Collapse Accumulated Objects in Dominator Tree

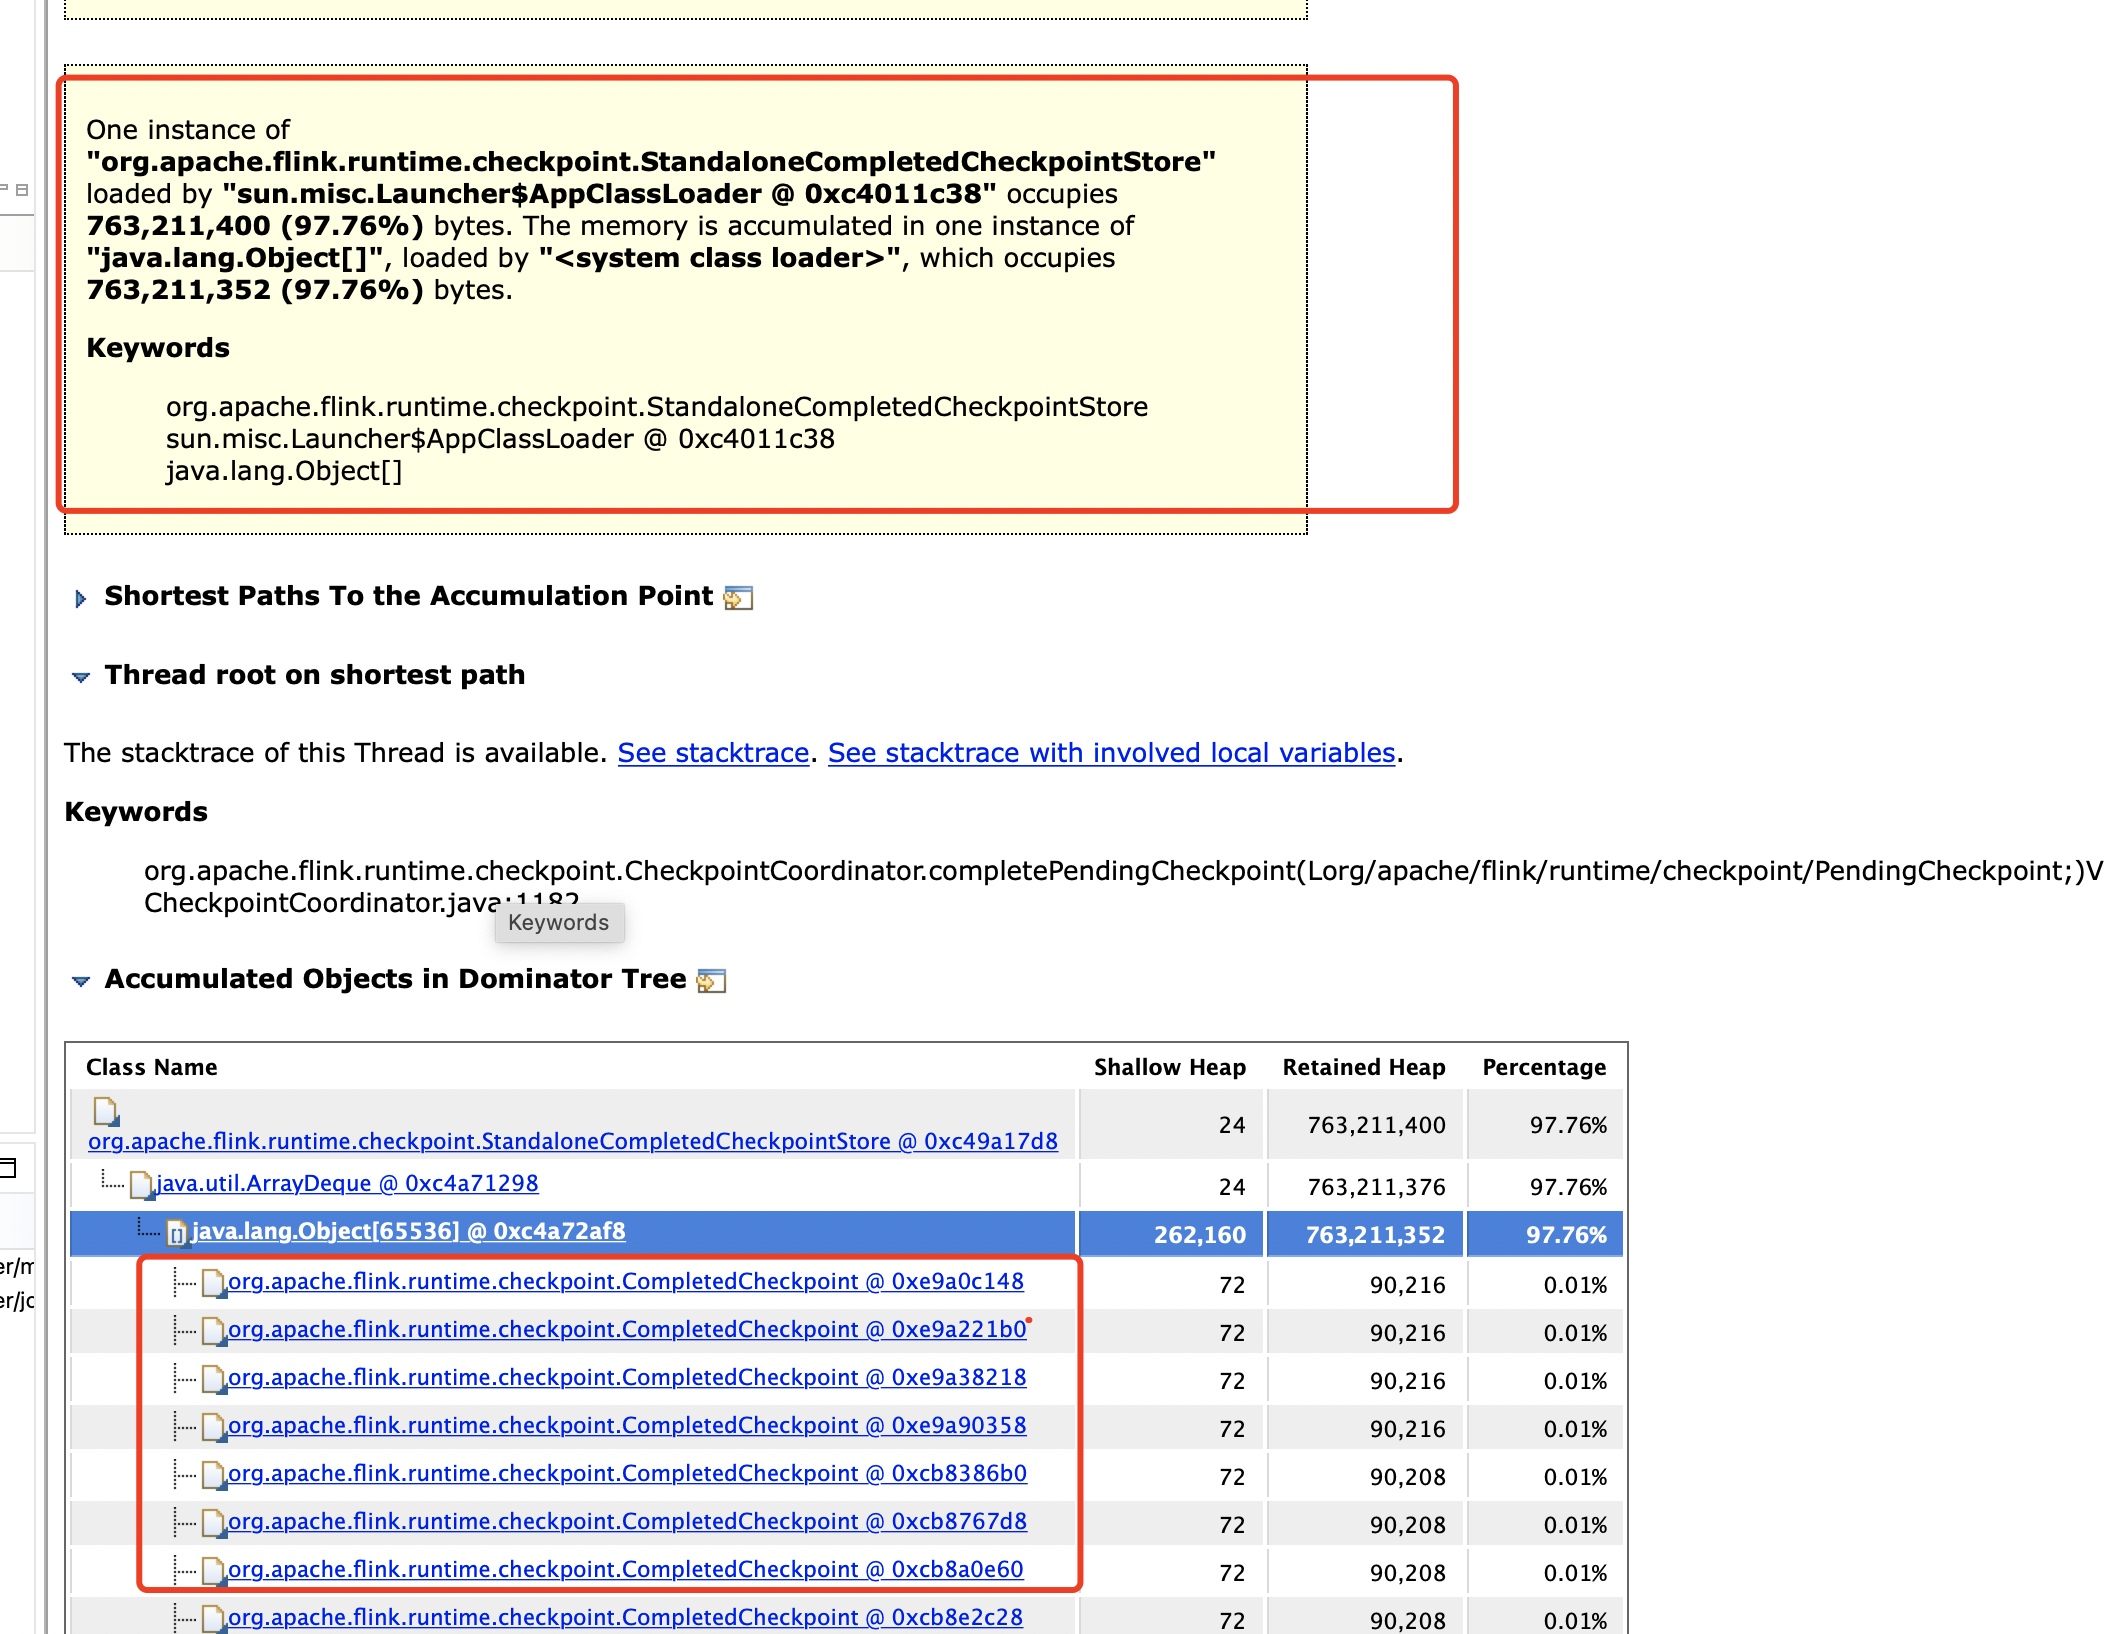81,981
